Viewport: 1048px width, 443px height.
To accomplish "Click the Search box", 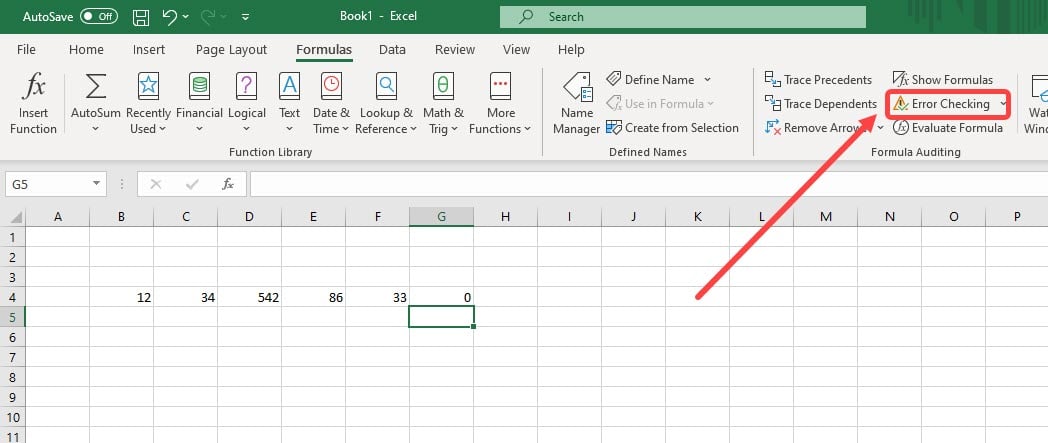I will [682, 17].
